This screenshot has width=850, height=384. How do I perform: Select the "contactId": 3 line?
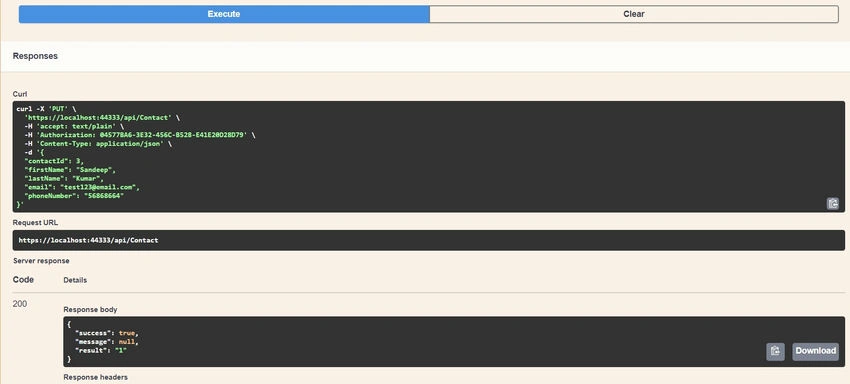tap(54, 161)
